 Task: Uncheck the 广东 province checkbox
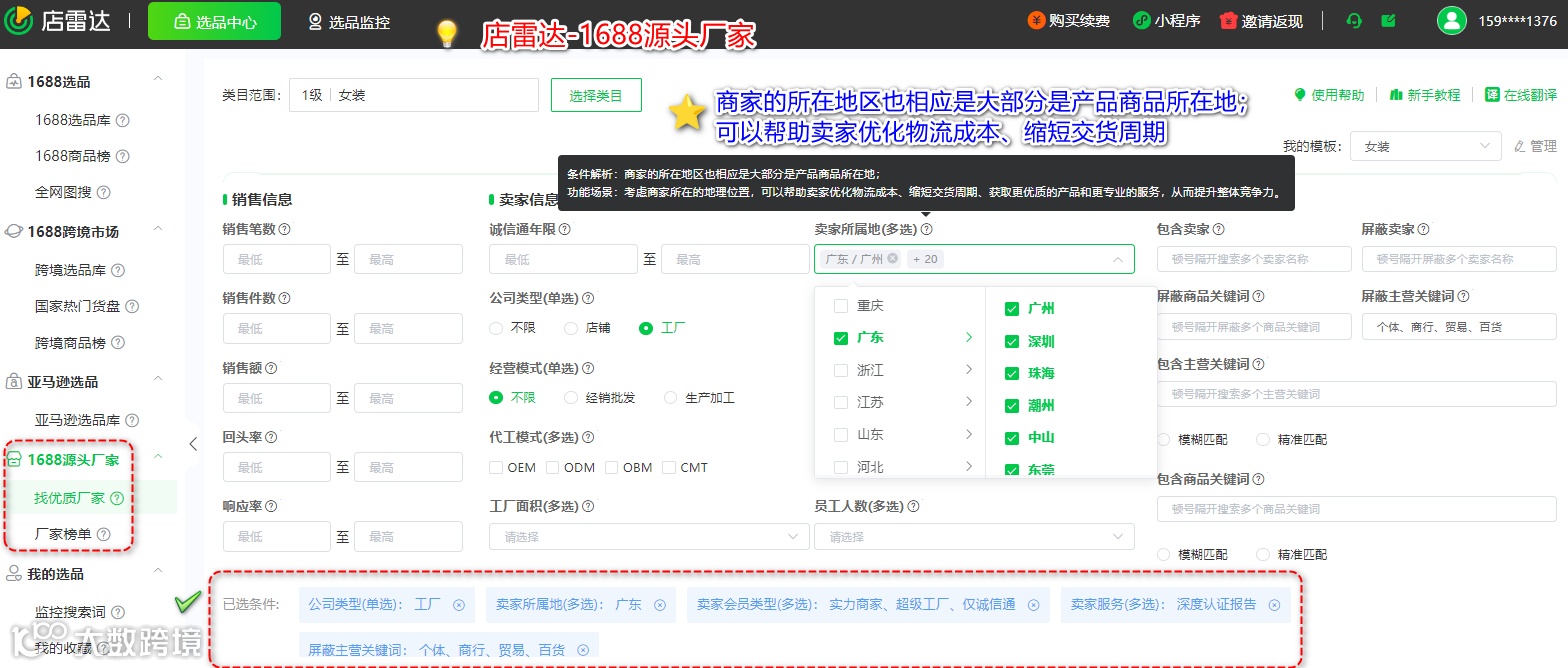[841, 338]
